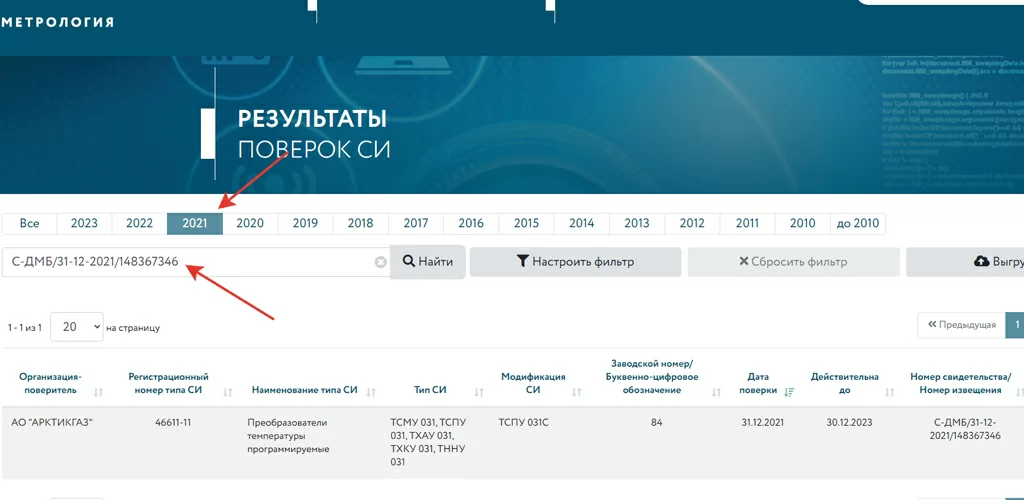
Task: Sort by Организация-поверитель column arrows
Action: point(99,392)
